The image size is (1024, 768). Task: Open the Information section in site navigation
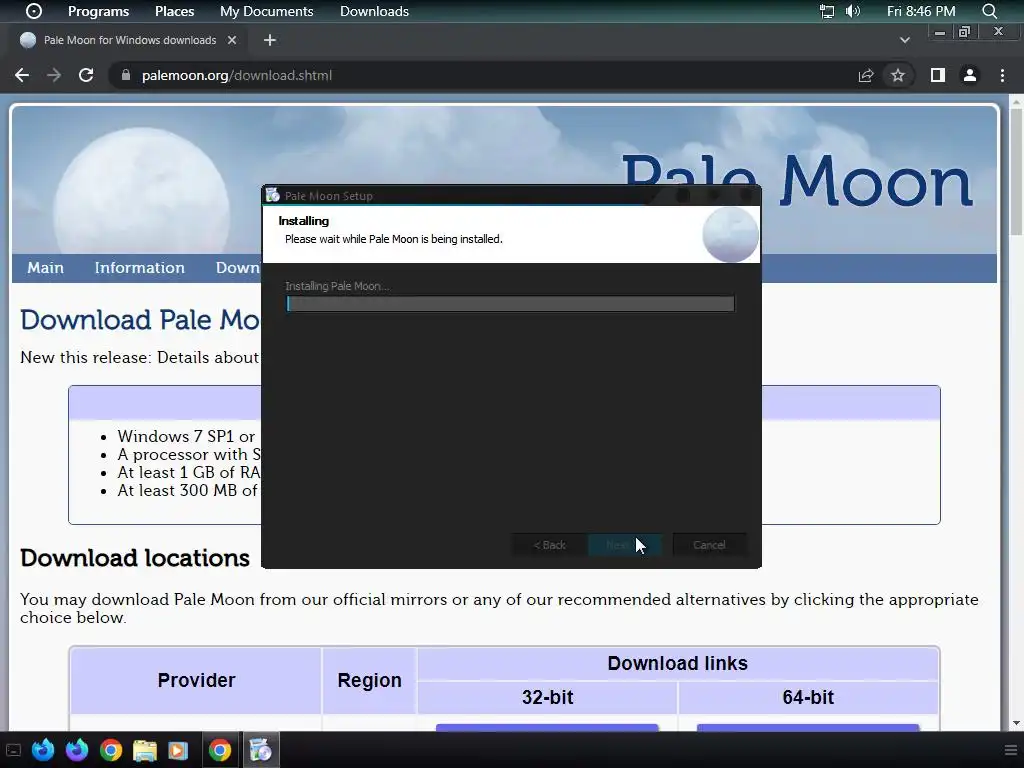140,268
